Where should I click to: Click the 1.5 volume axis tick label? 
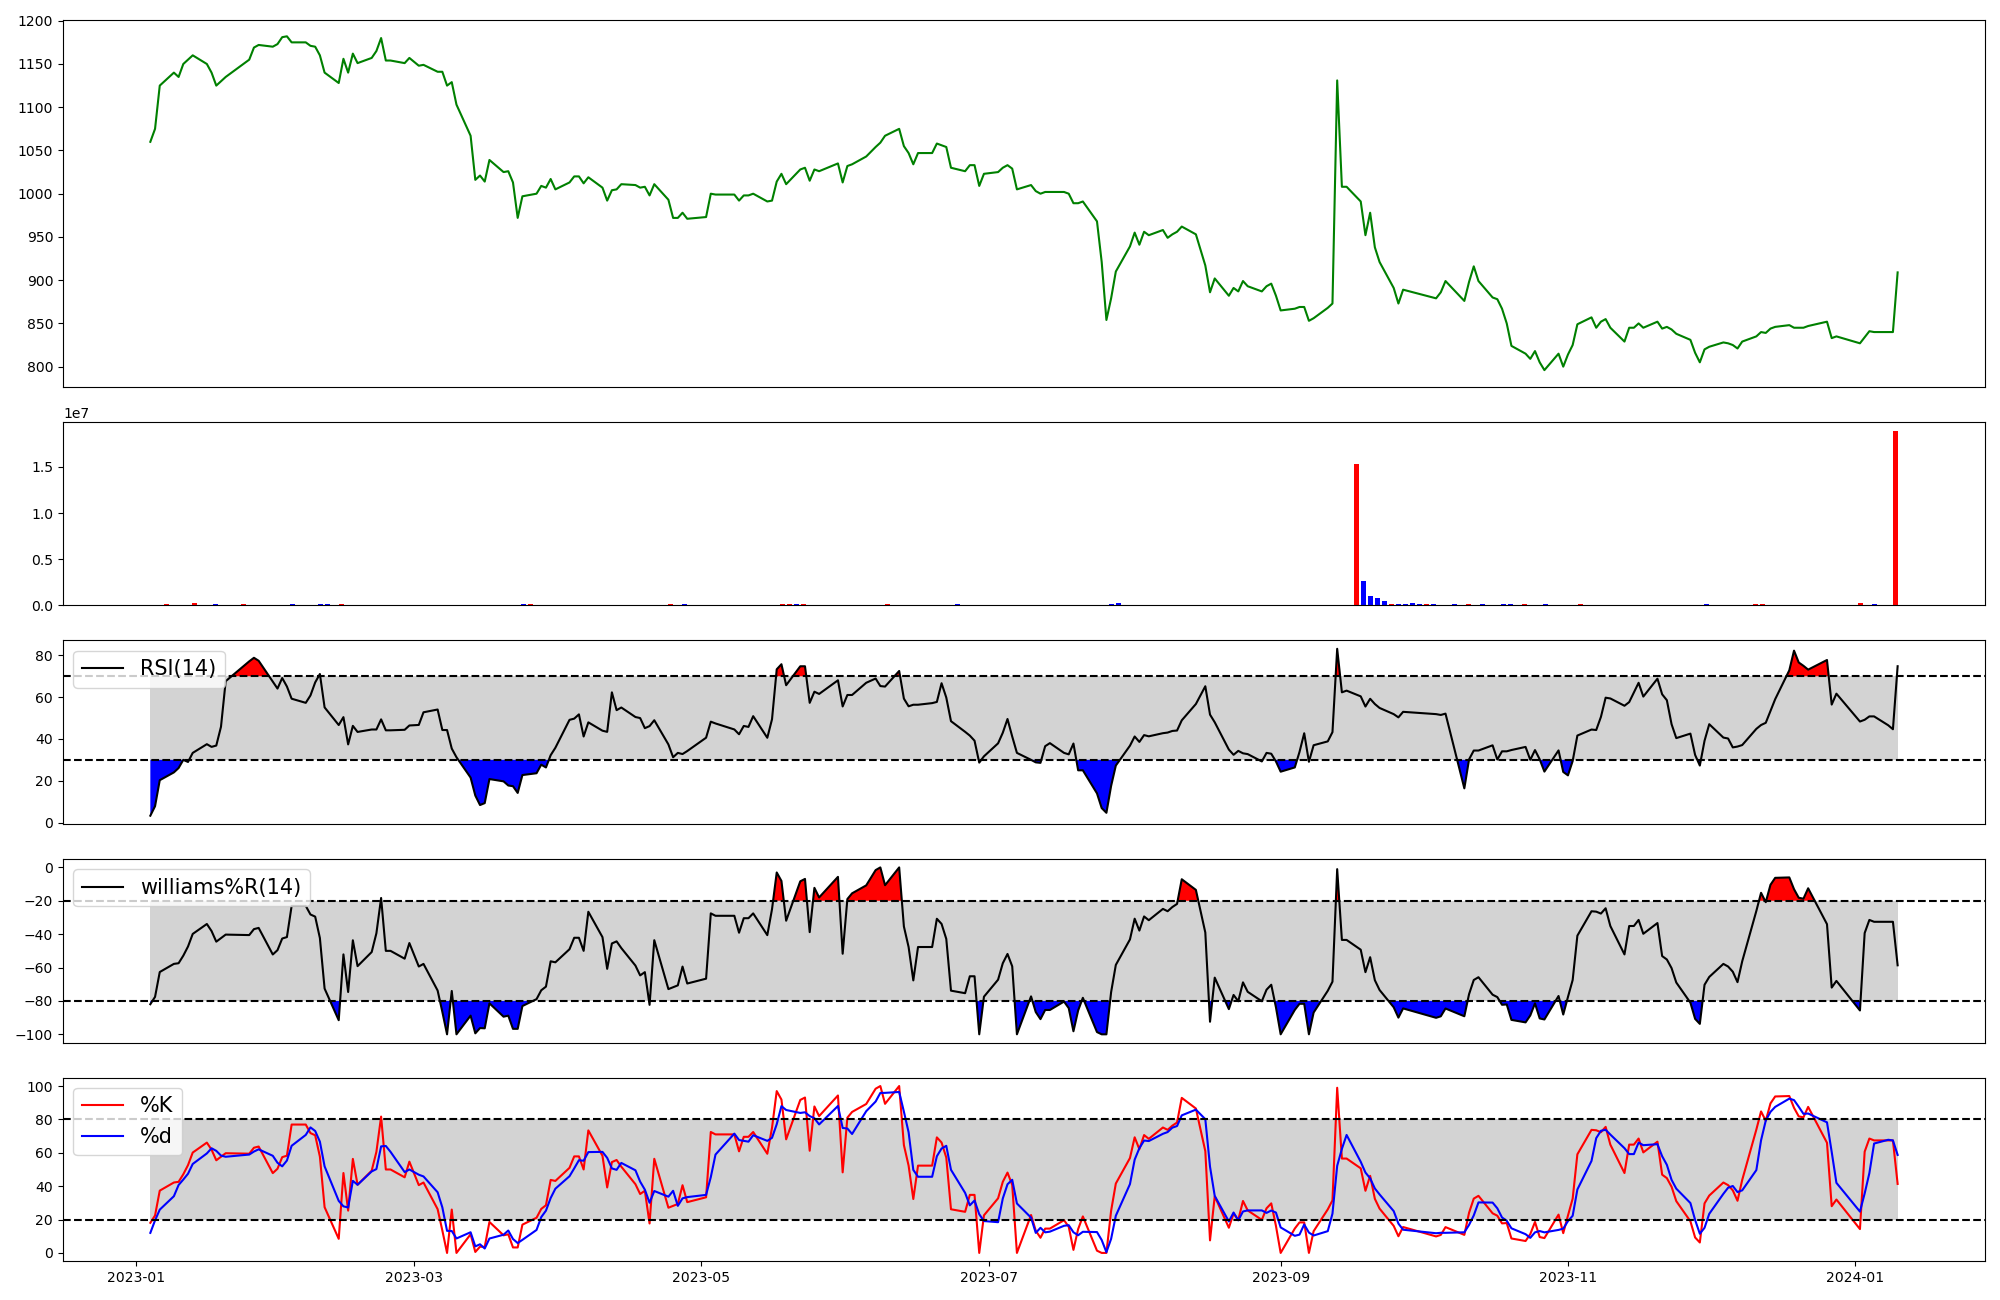point(43,467)
